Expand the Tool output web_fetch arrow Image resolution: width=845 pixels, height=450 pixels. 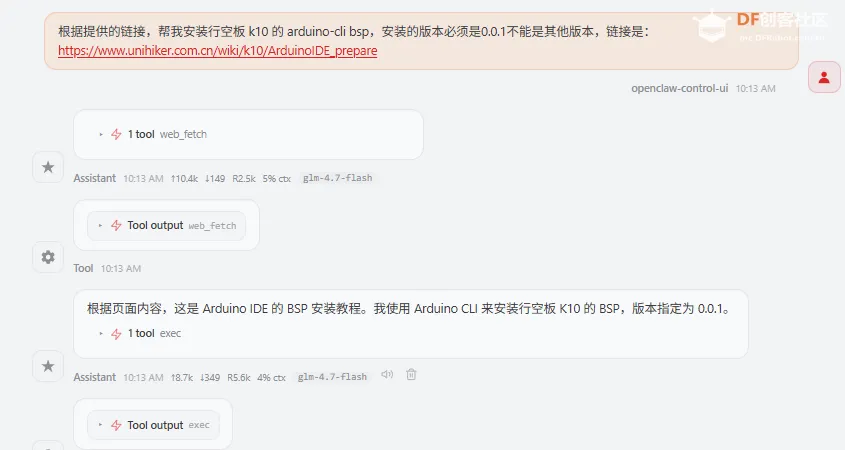pos(100,225)
